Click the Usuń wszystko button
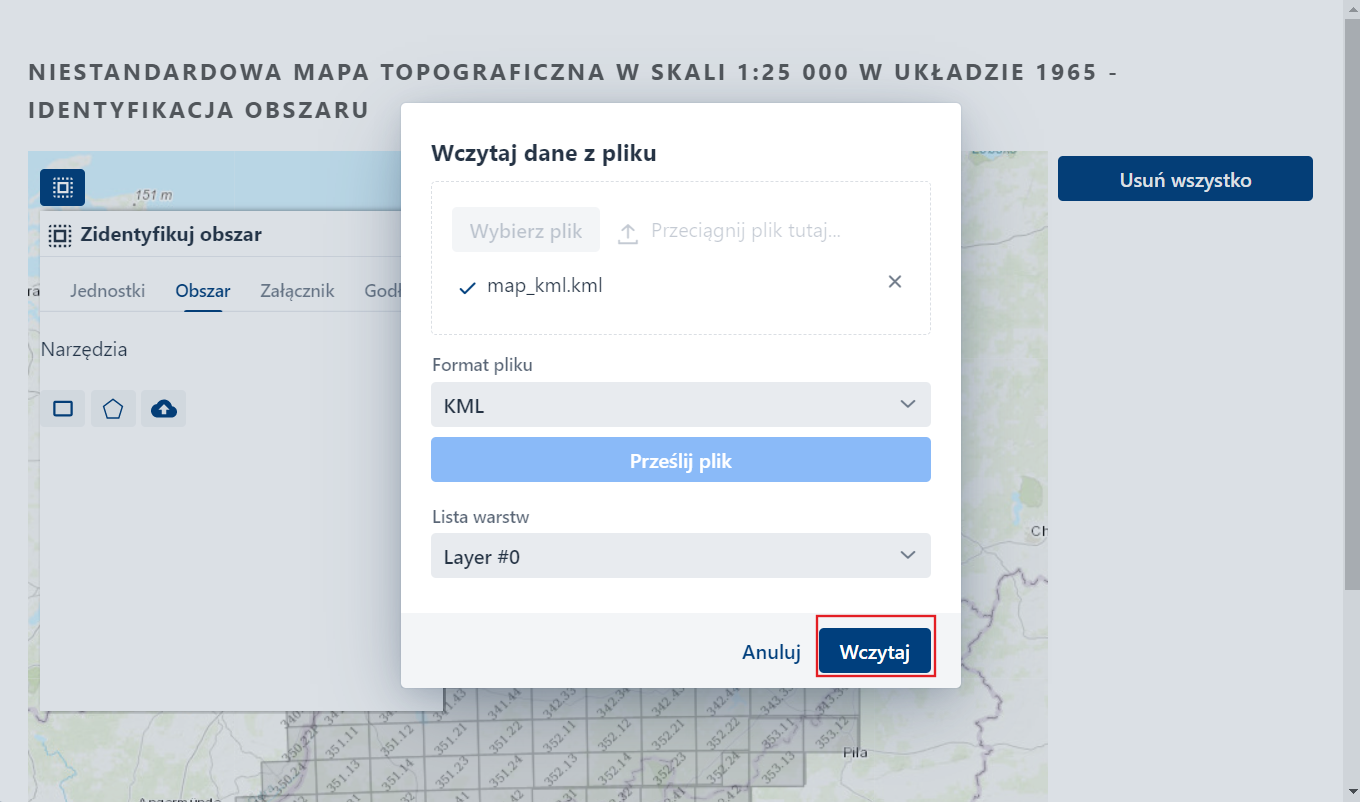 click(x=1184, y=178)
